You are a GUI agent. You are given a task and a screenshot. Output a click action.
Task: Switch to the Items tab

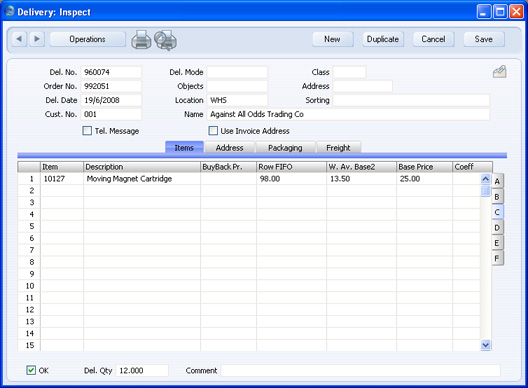tap(184, 148)
